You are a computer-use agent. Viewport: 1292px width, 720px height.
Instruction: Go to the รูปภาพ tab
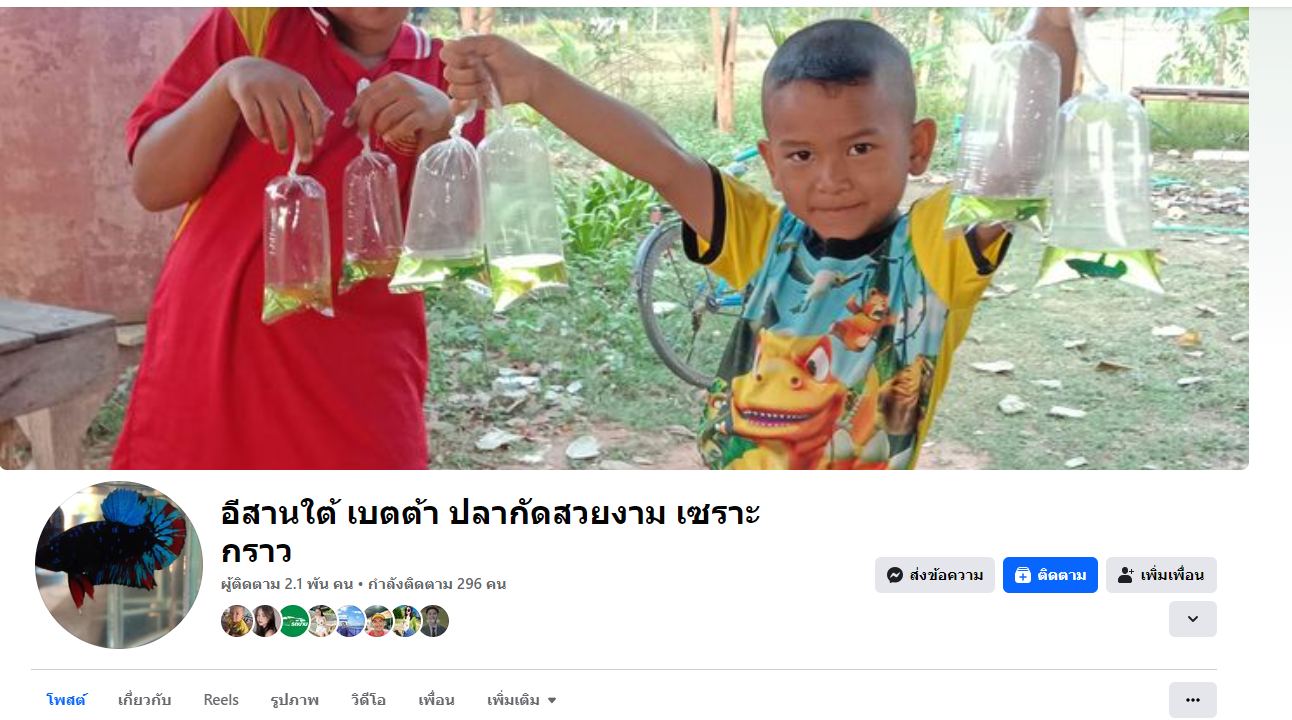[295, 700]
